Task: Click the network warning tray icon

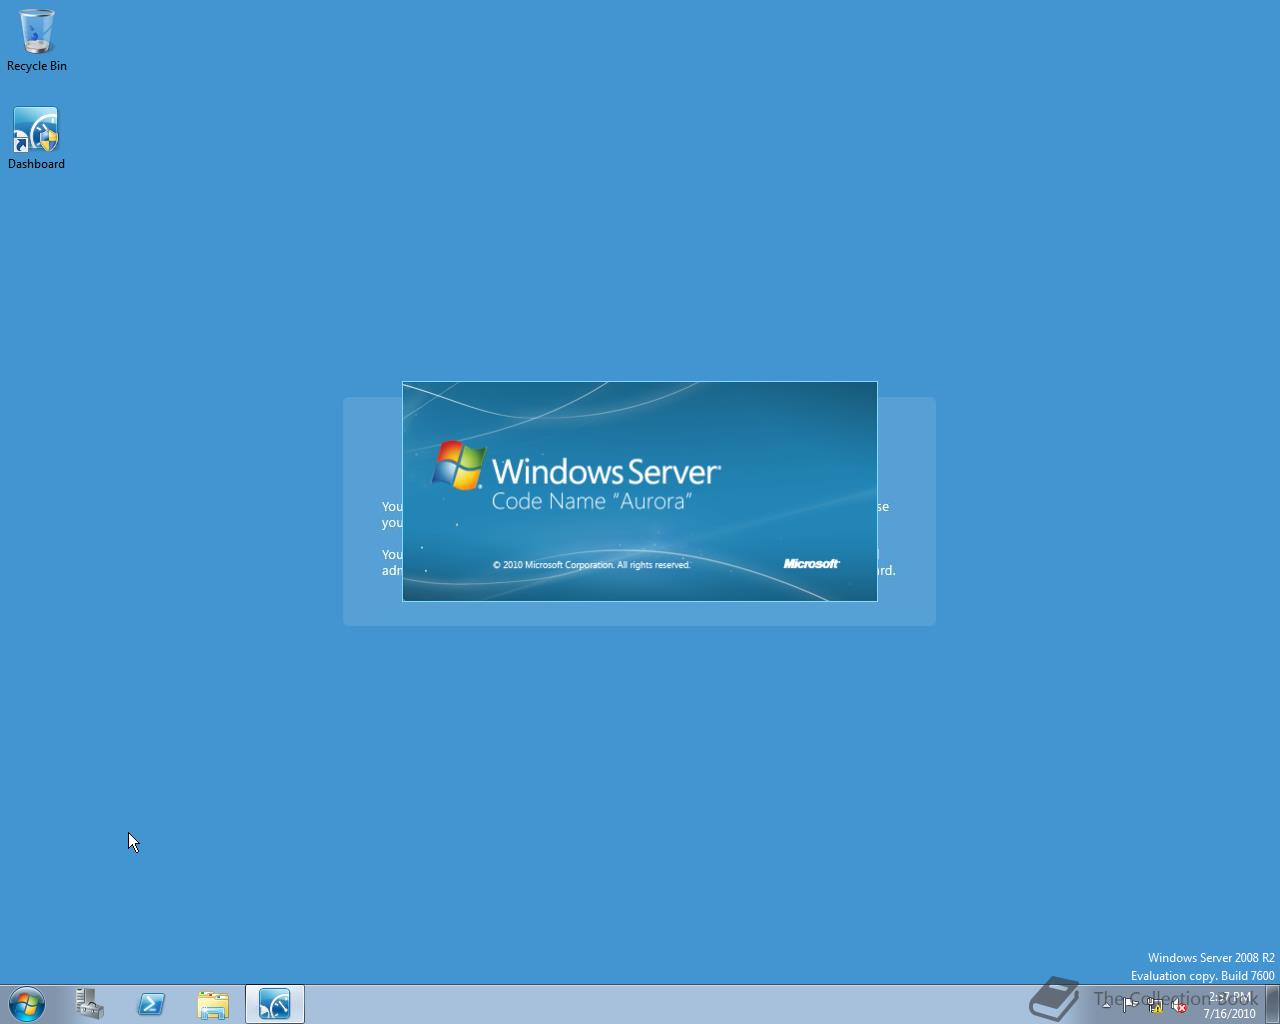Action: coord(1155,1005)
